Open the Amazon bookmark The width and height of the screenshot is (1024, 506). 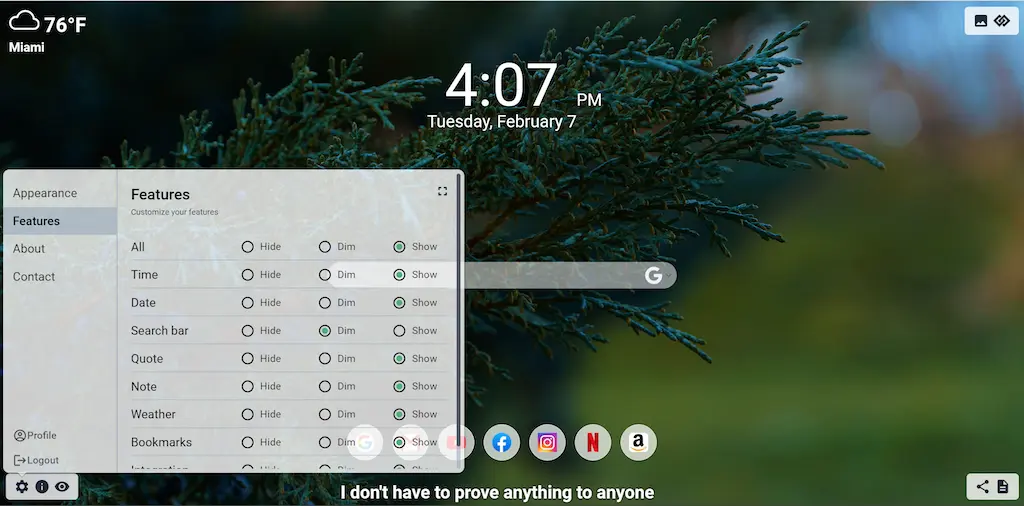638,442
